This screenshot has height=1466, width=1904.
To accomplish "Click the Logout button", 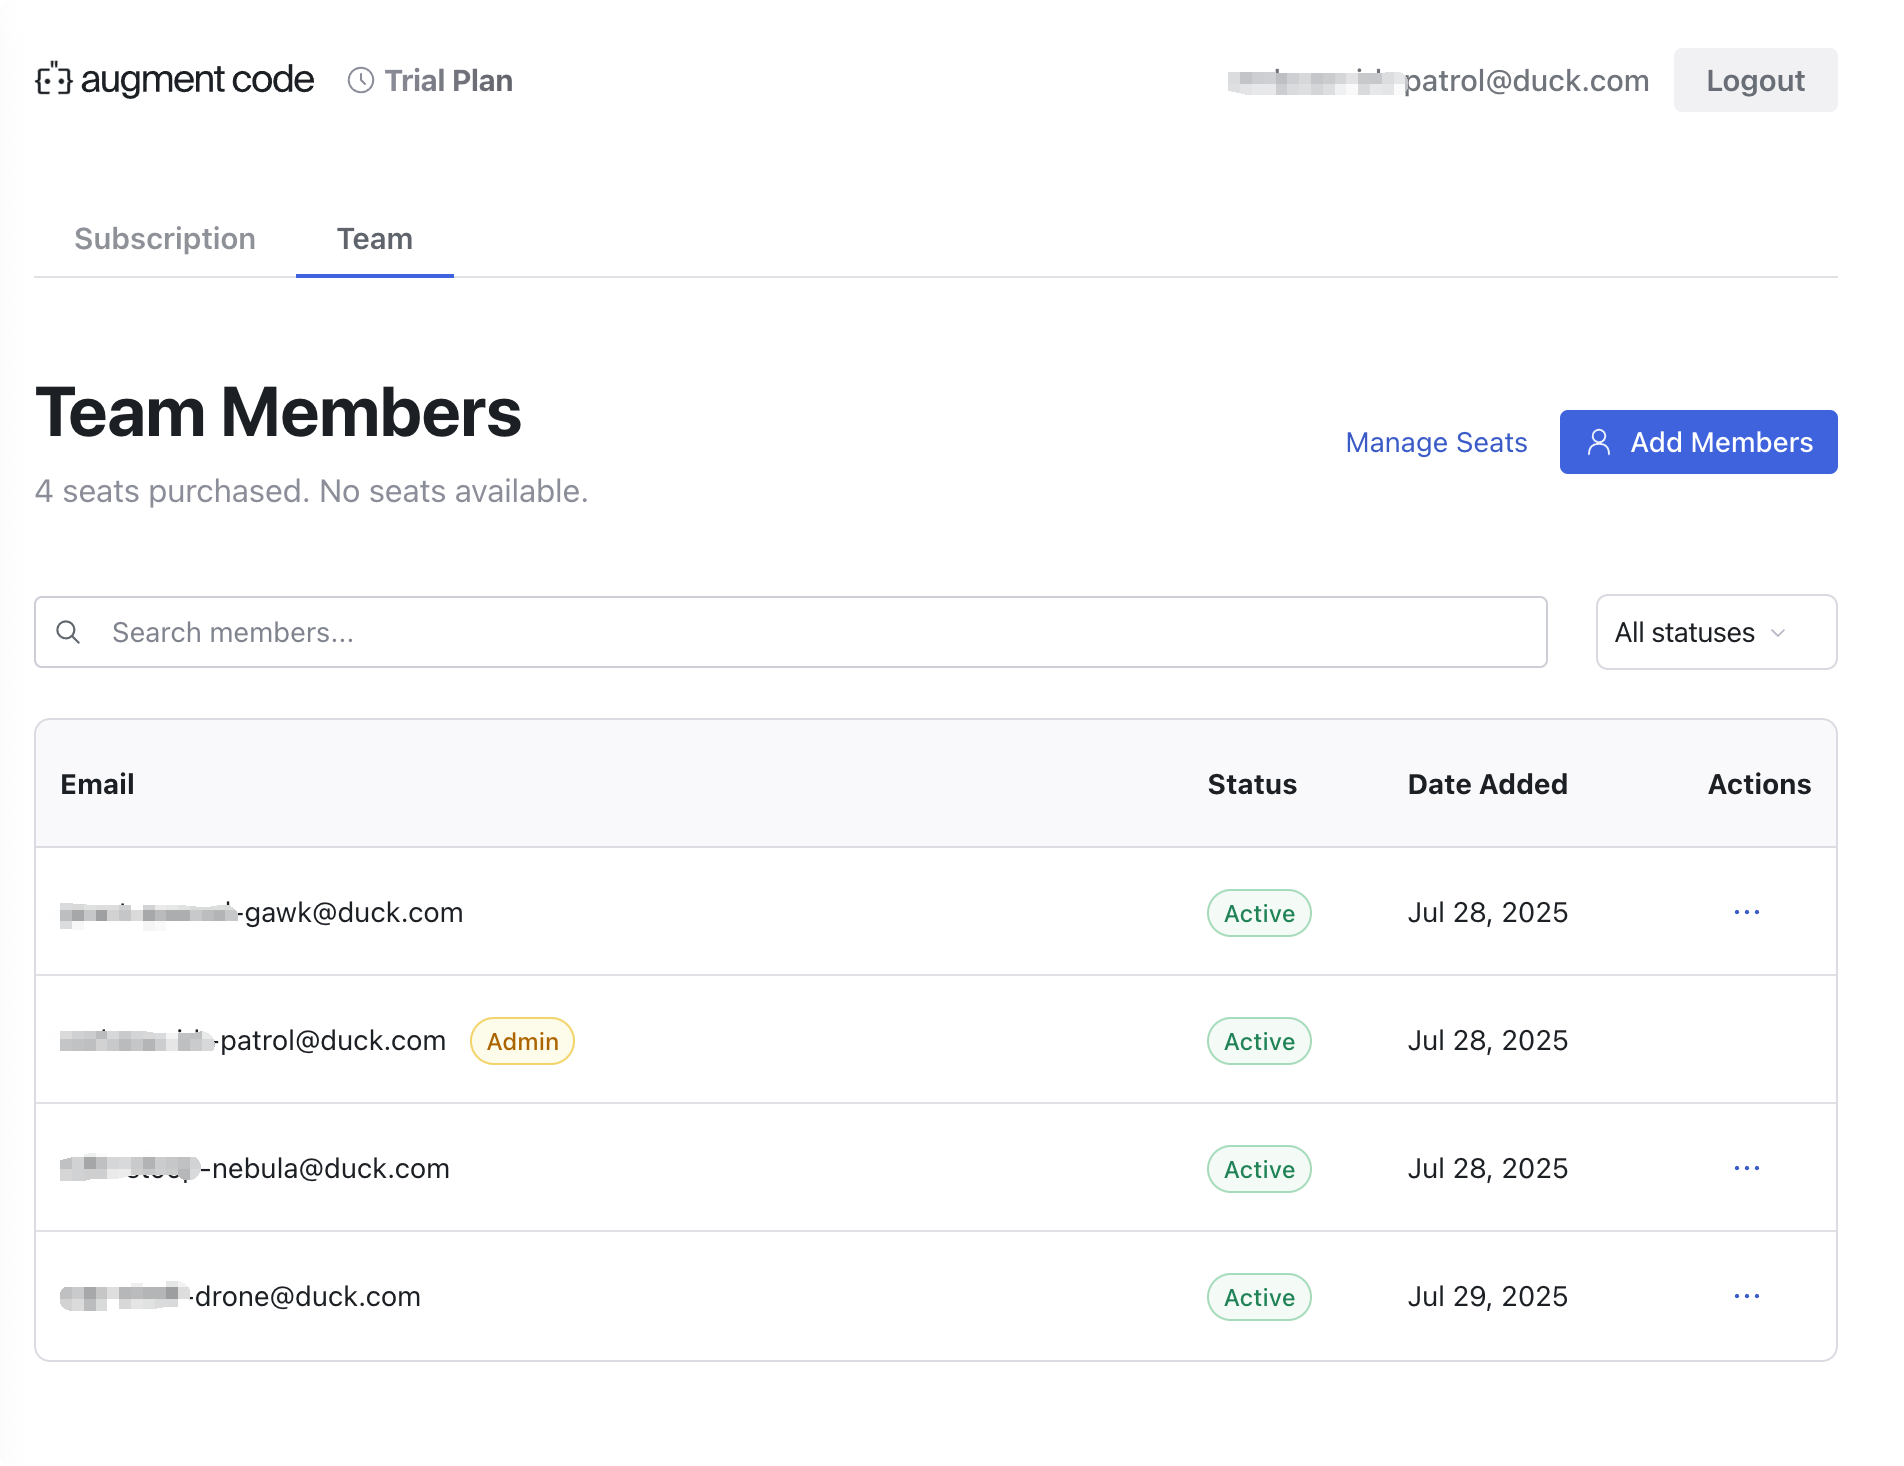I will (1755, 80).
